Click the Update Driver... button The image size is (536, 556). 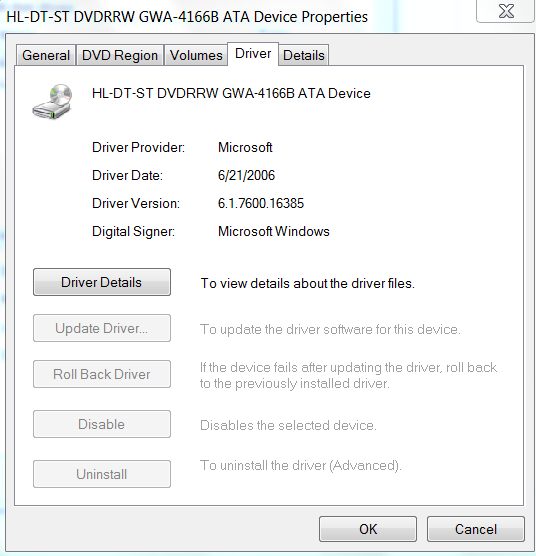click(x=102, y=328)
